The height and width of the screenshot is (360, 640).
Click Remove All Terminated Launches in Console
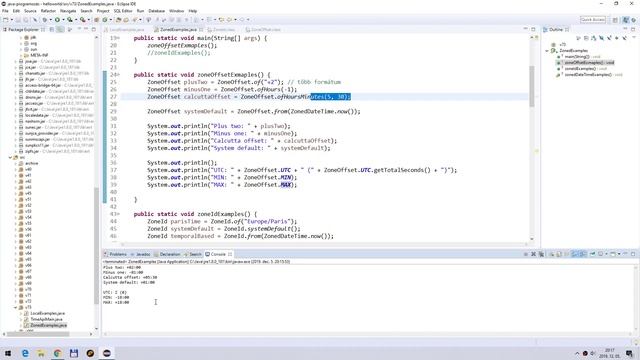(x=541, y=254)
